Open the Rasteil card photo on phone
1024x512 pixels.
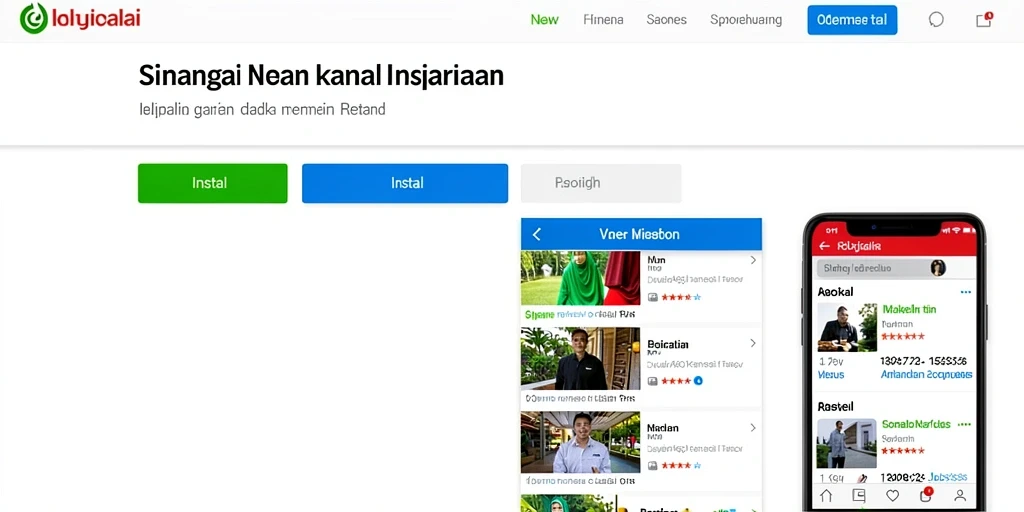847,443
